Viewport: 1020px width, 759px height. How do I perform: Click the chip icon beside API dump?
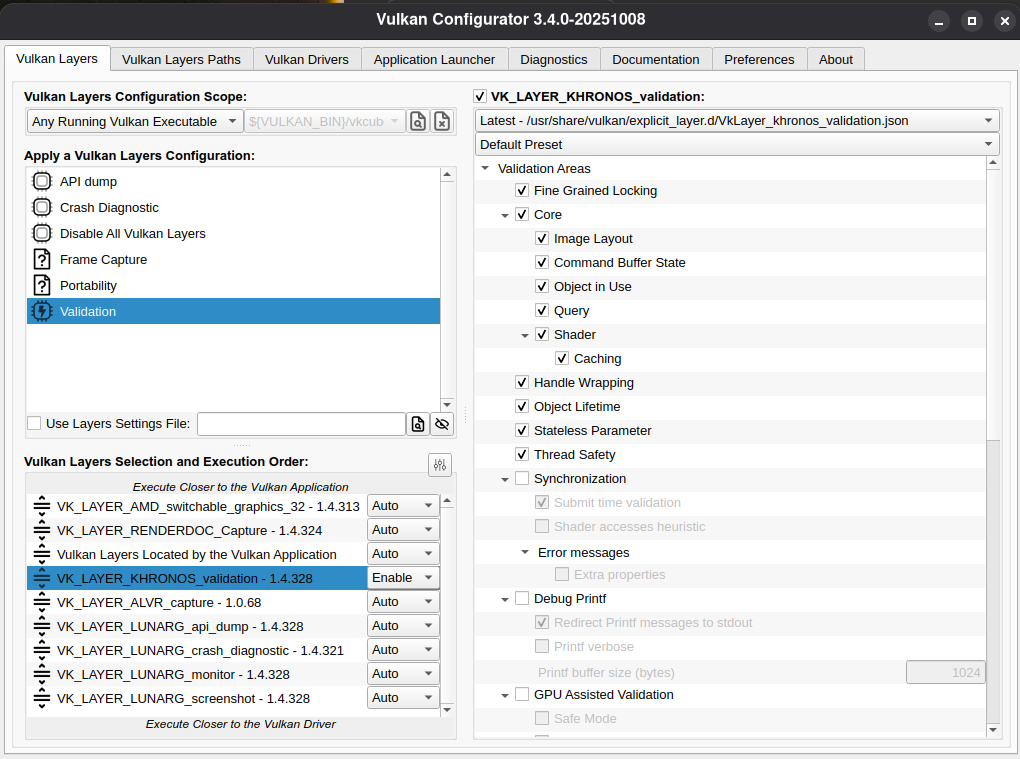(42, 182)
